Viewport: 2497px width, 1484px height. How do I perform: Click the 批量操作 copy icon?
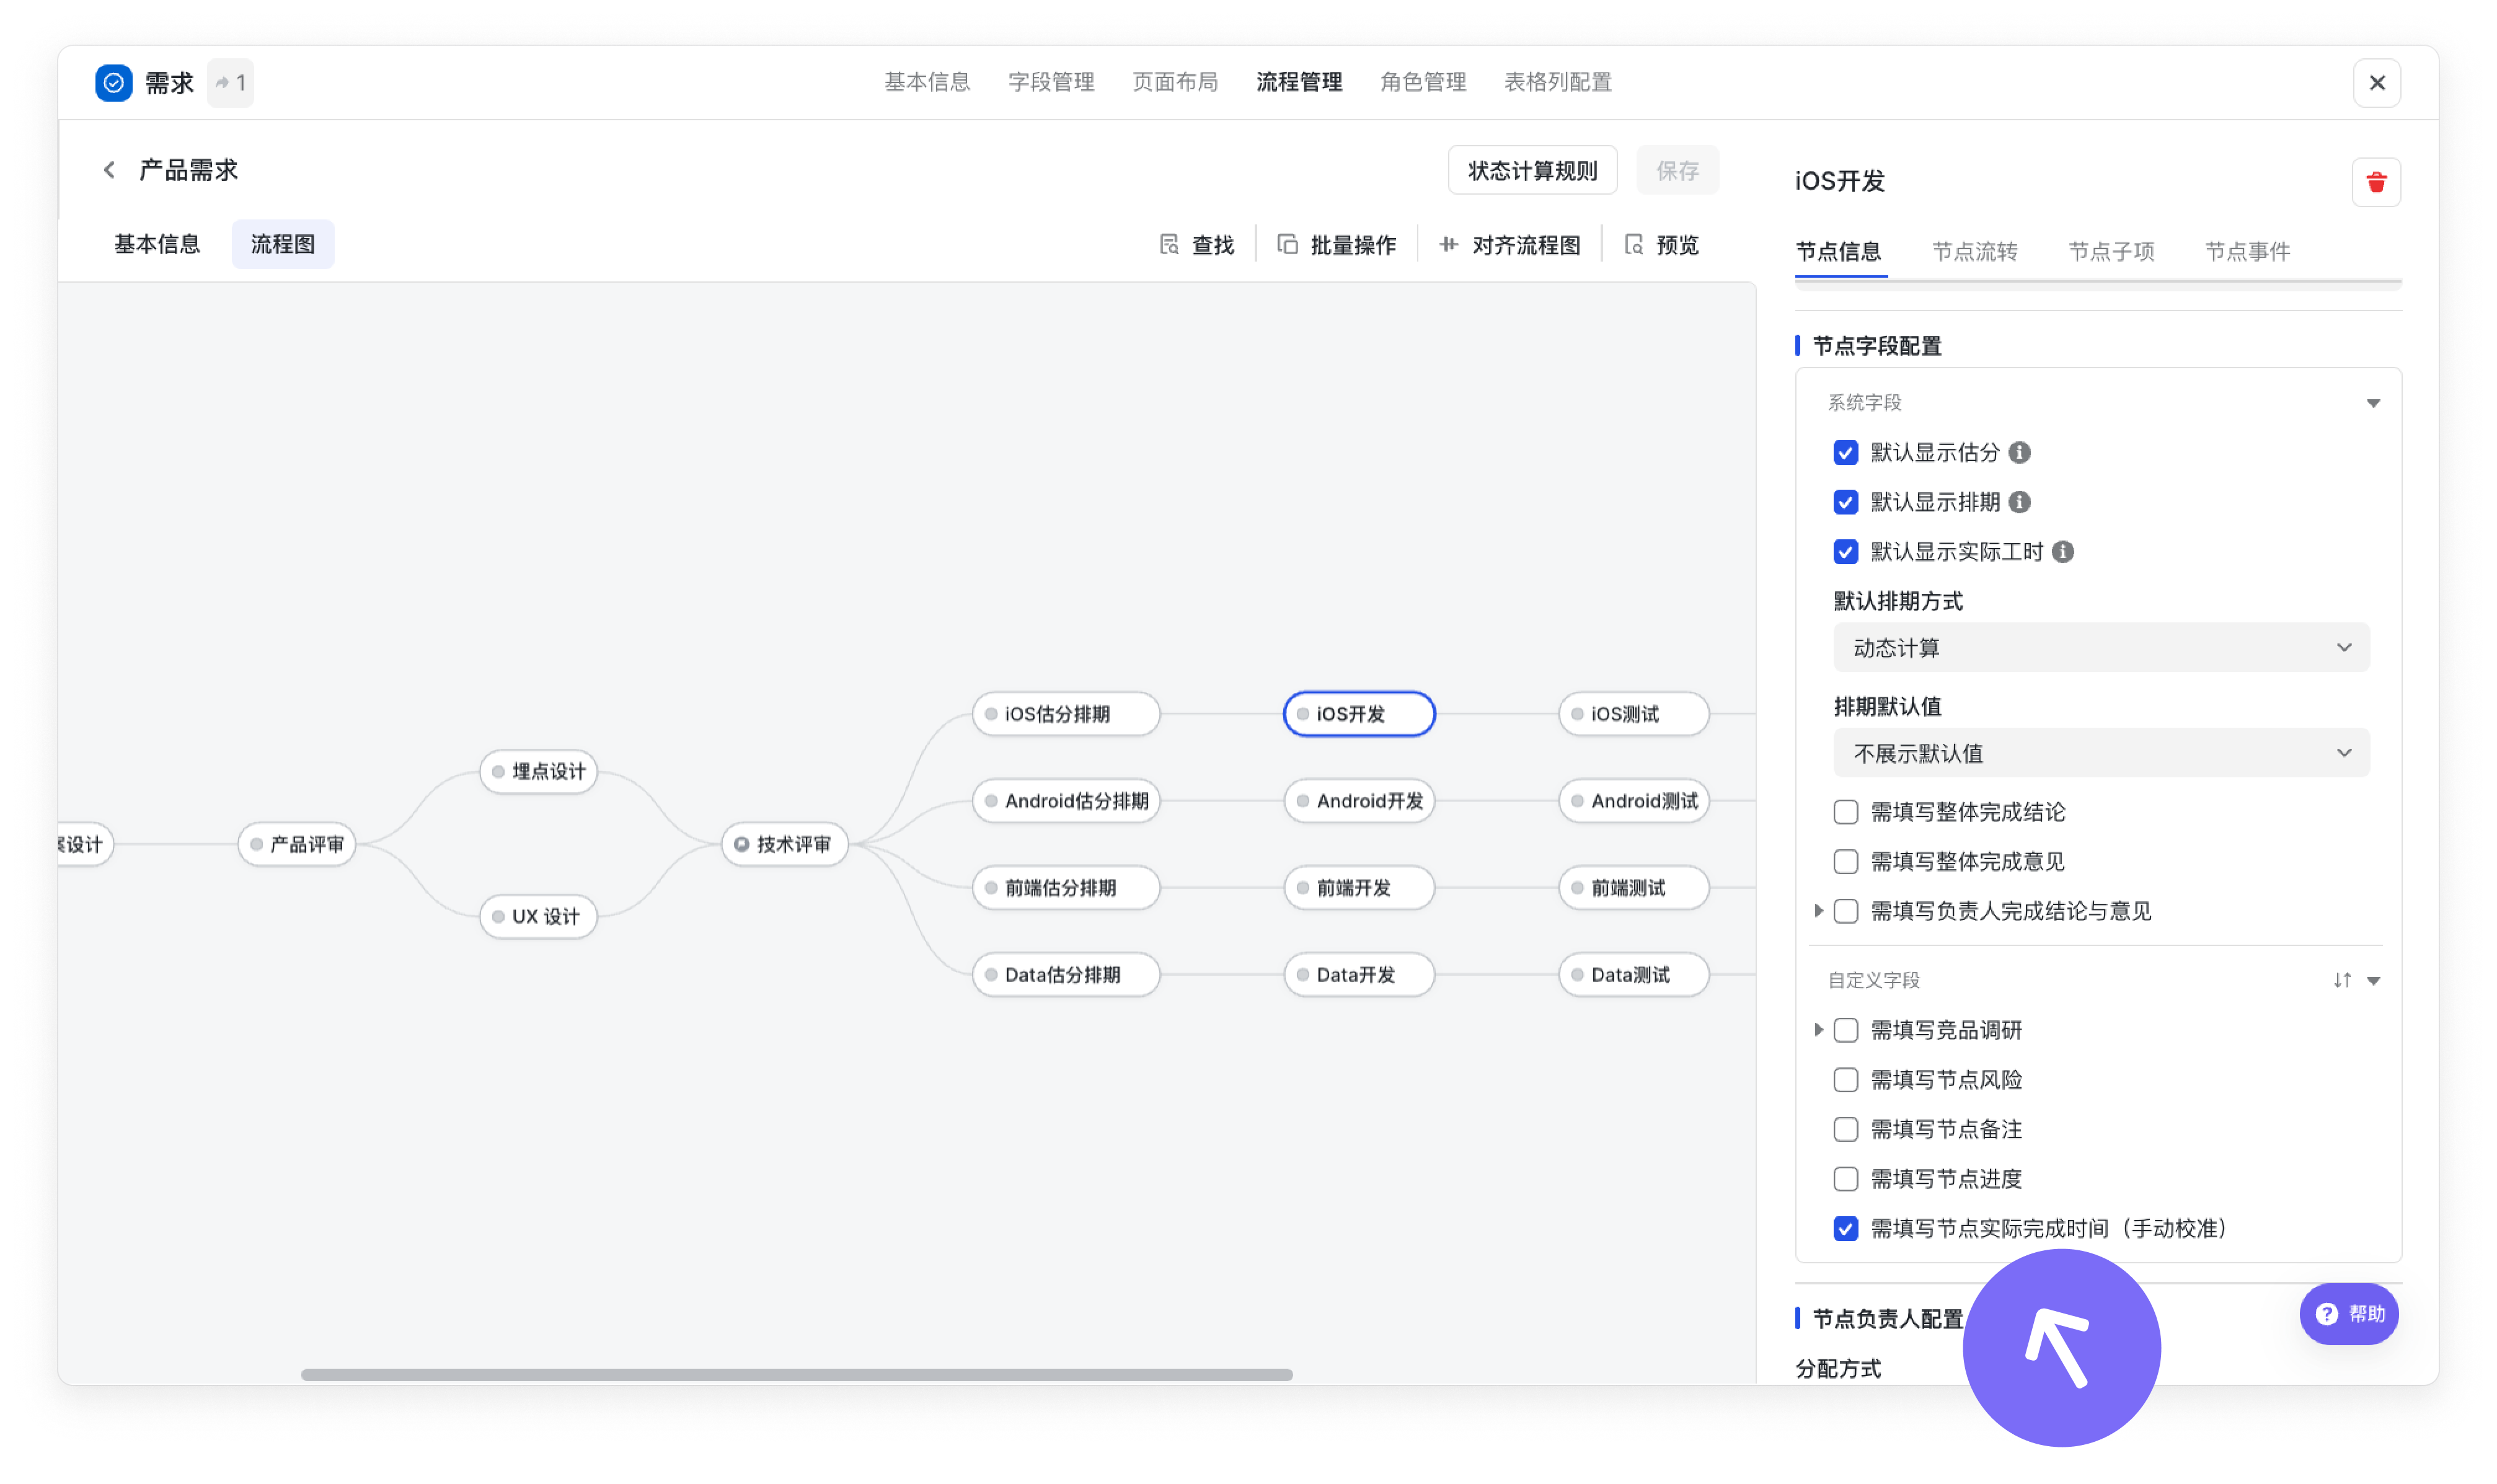click(x=1287, y=245)
